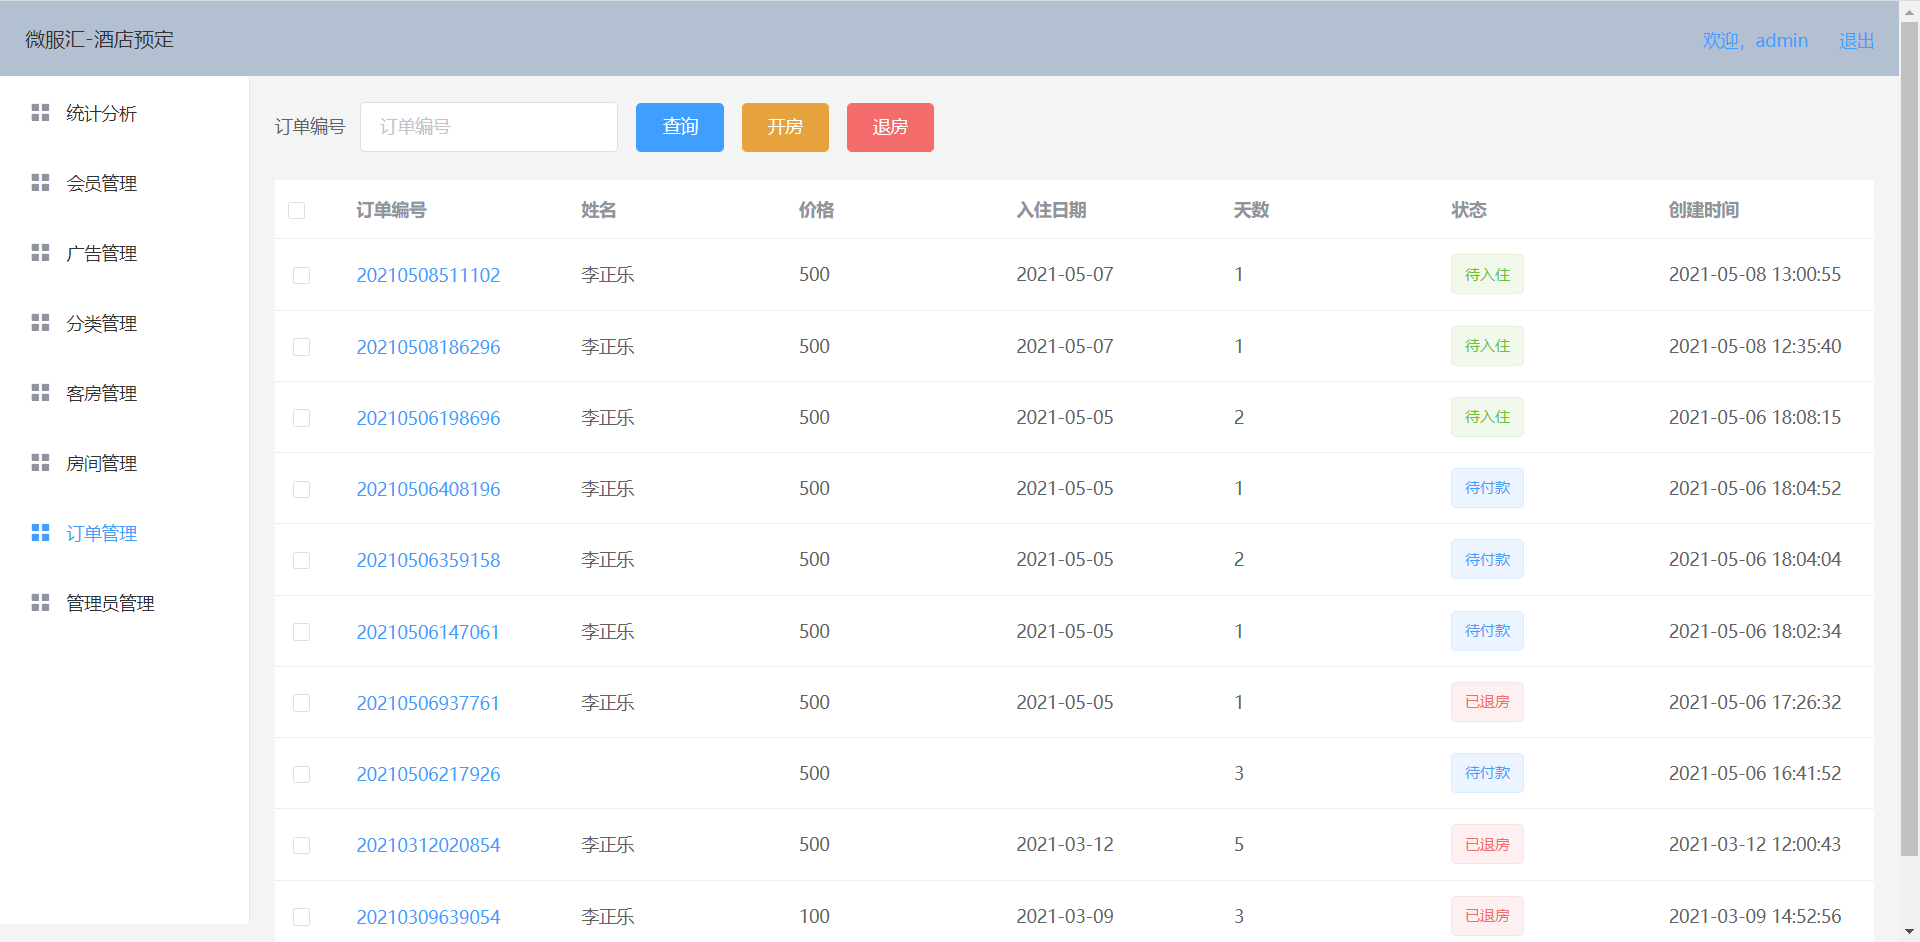Check the box for order 20210312020854
Image resolution: width=1920 pixels, height=942 pixels.
[301, 845]
